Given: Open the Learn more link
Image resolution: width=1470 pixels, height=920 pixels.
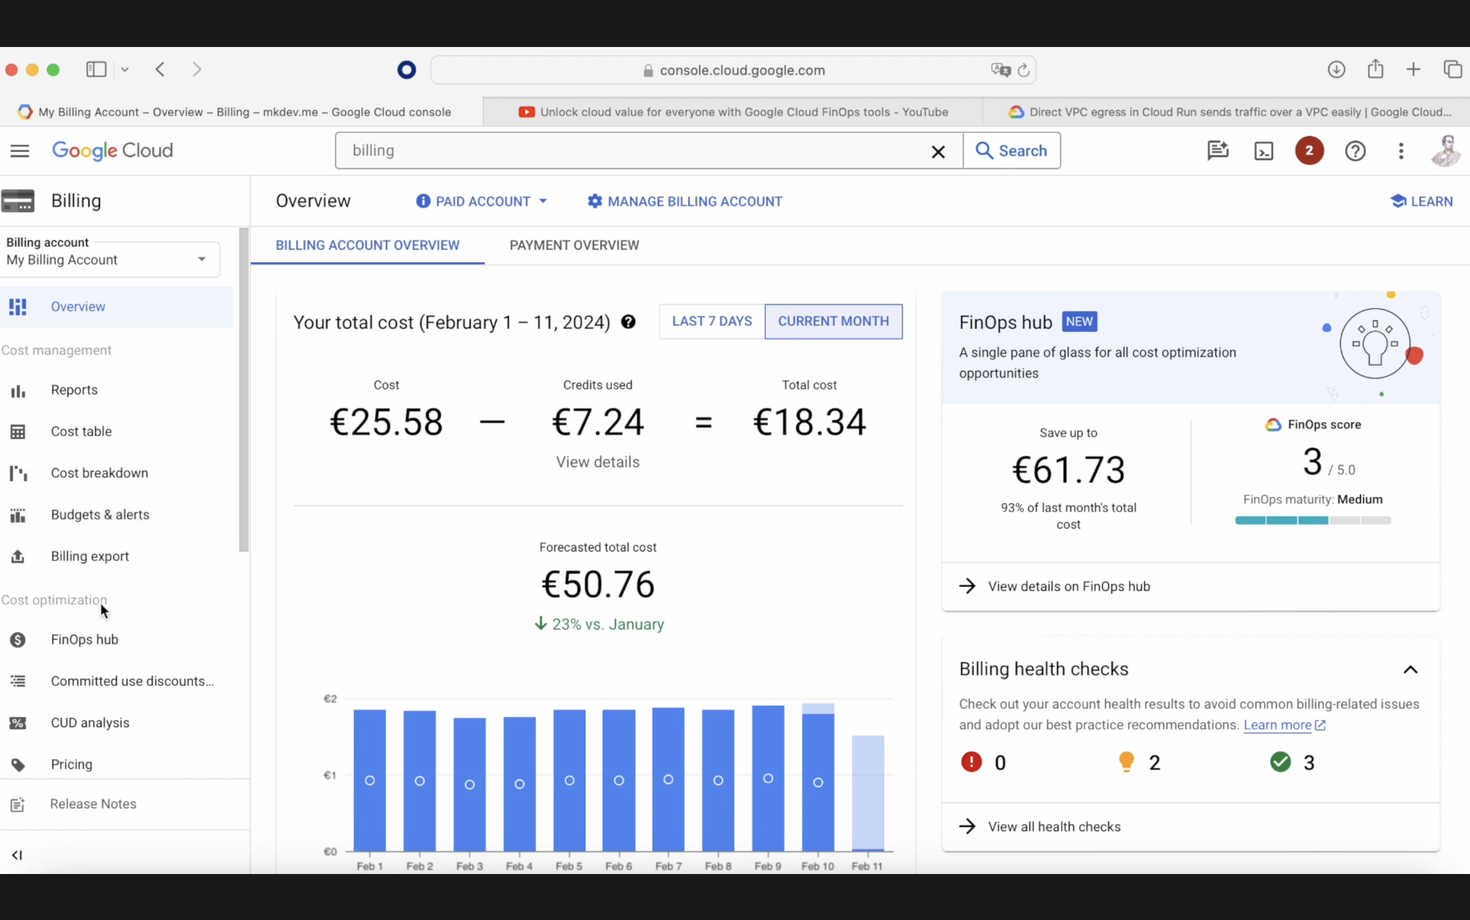Looking at the screenshot, I should [1284, 725].
